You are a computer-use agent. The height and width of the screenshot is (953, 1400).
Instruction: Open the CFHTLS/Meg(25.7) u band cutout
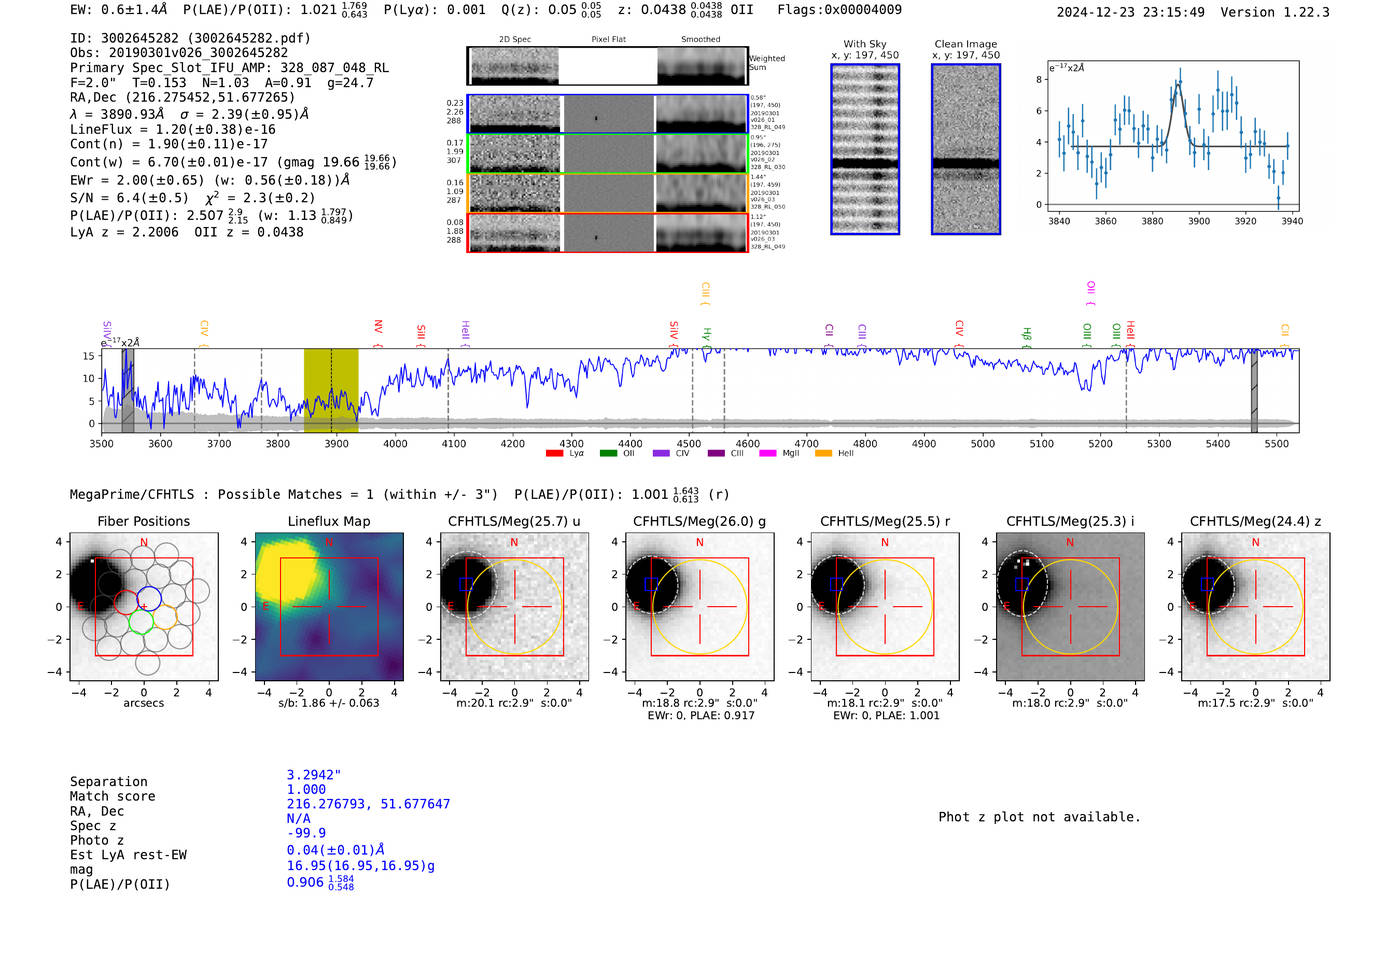point(514,606)
